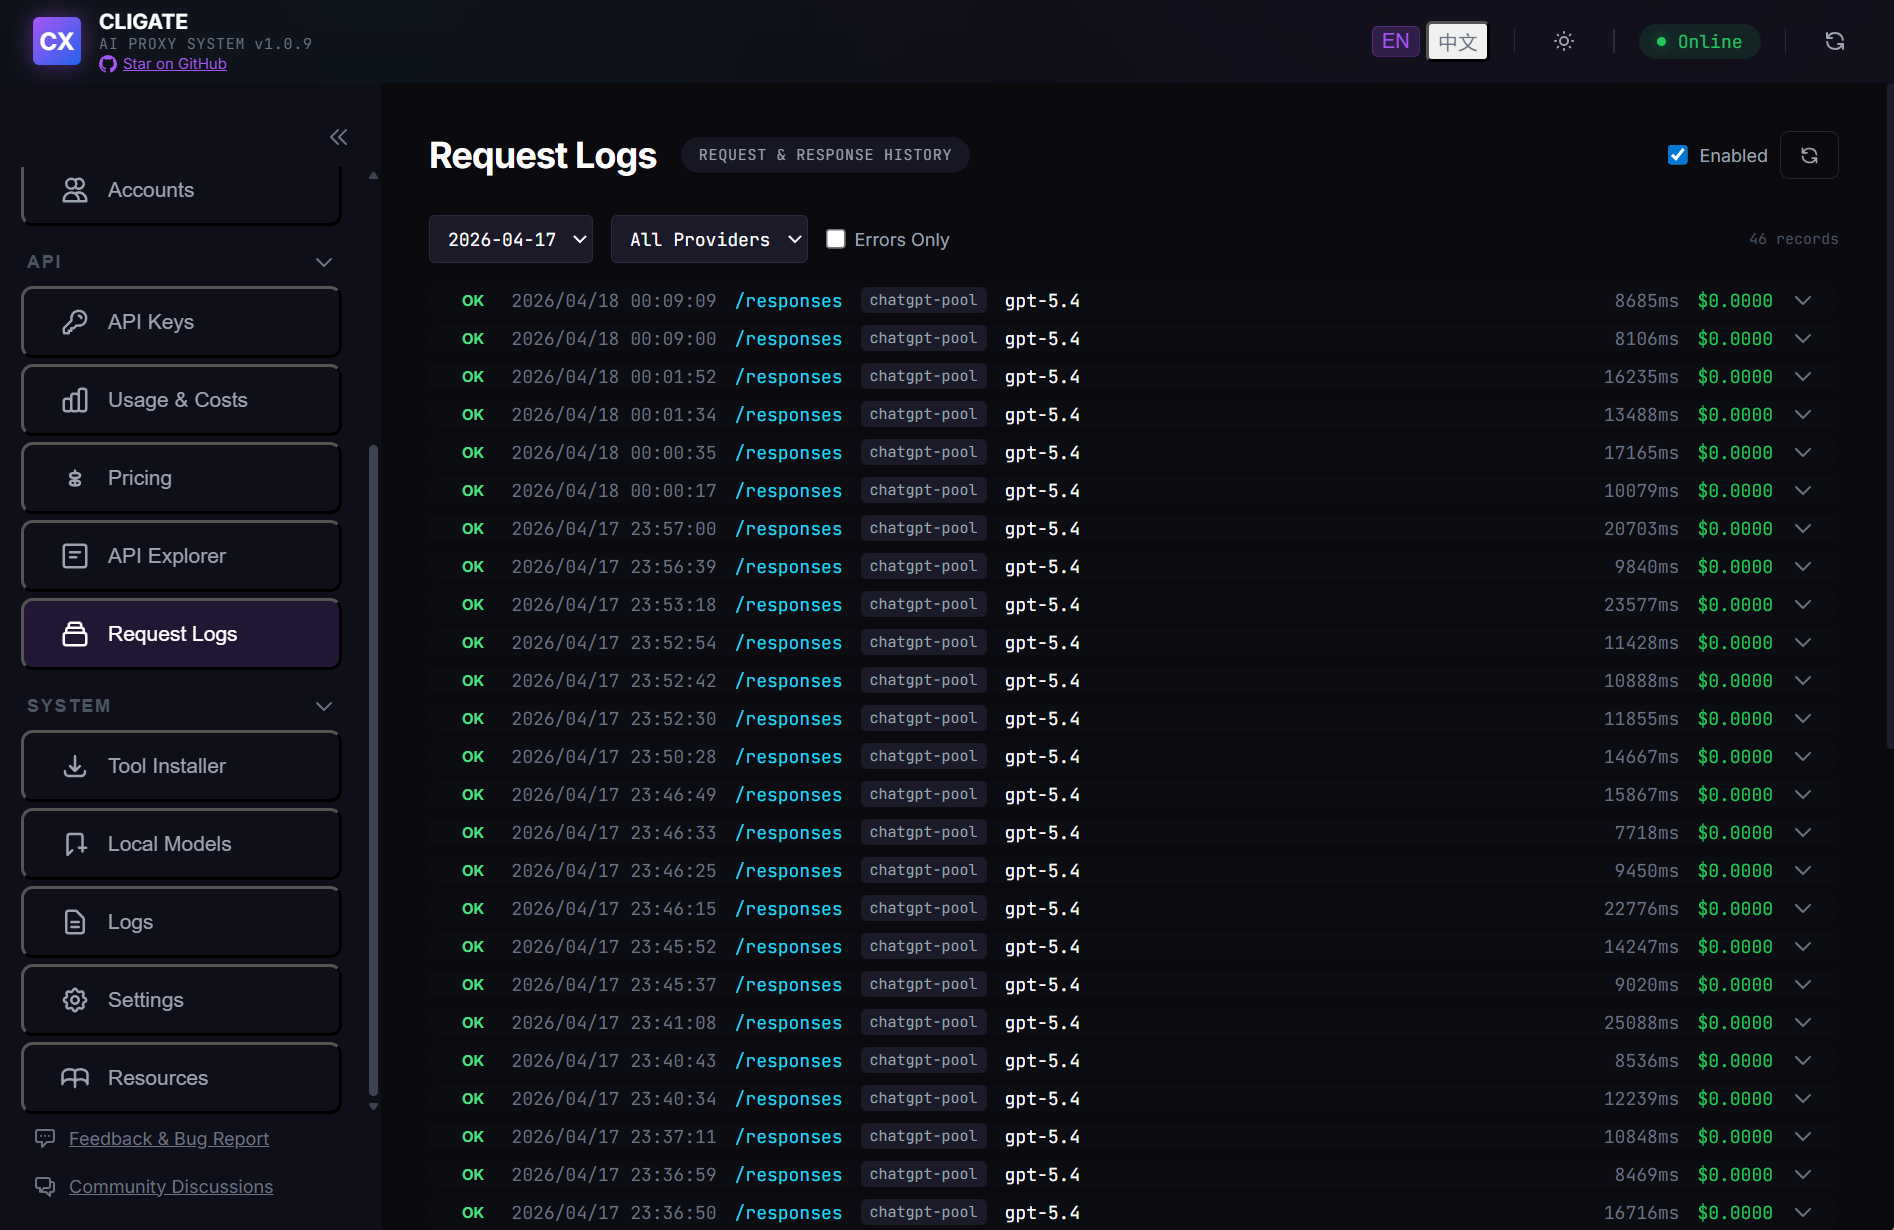The height and width of the screenshot is (1230, 1894).
Task: Collapse the SYSTEM sidebar section
Action: pos(324,706)
